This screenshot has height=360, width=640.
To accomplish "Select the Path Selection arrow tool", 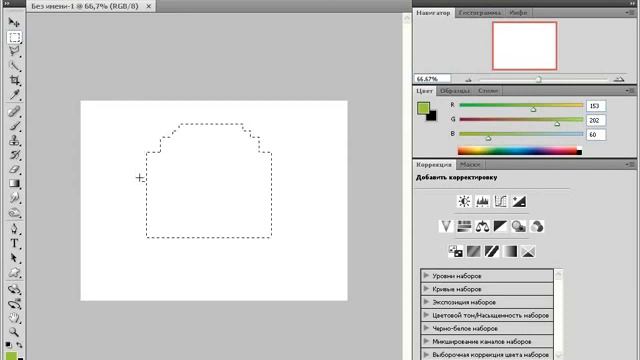I will 14,258.
